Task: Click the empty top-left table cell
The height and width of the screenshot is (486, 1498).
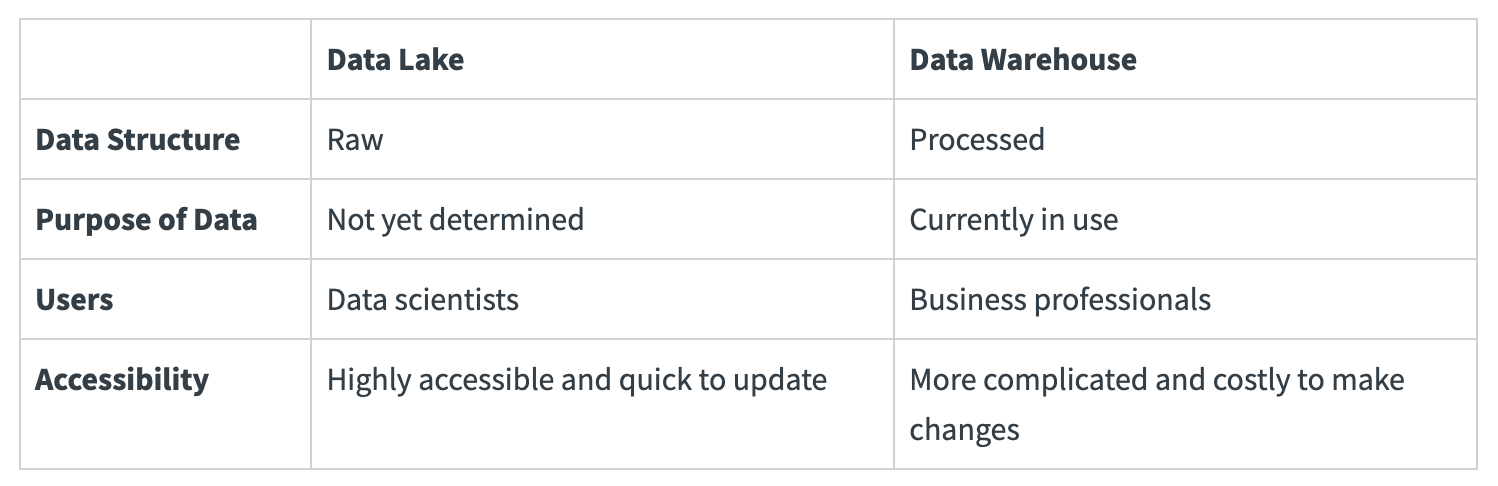Action: pos(165,60)
